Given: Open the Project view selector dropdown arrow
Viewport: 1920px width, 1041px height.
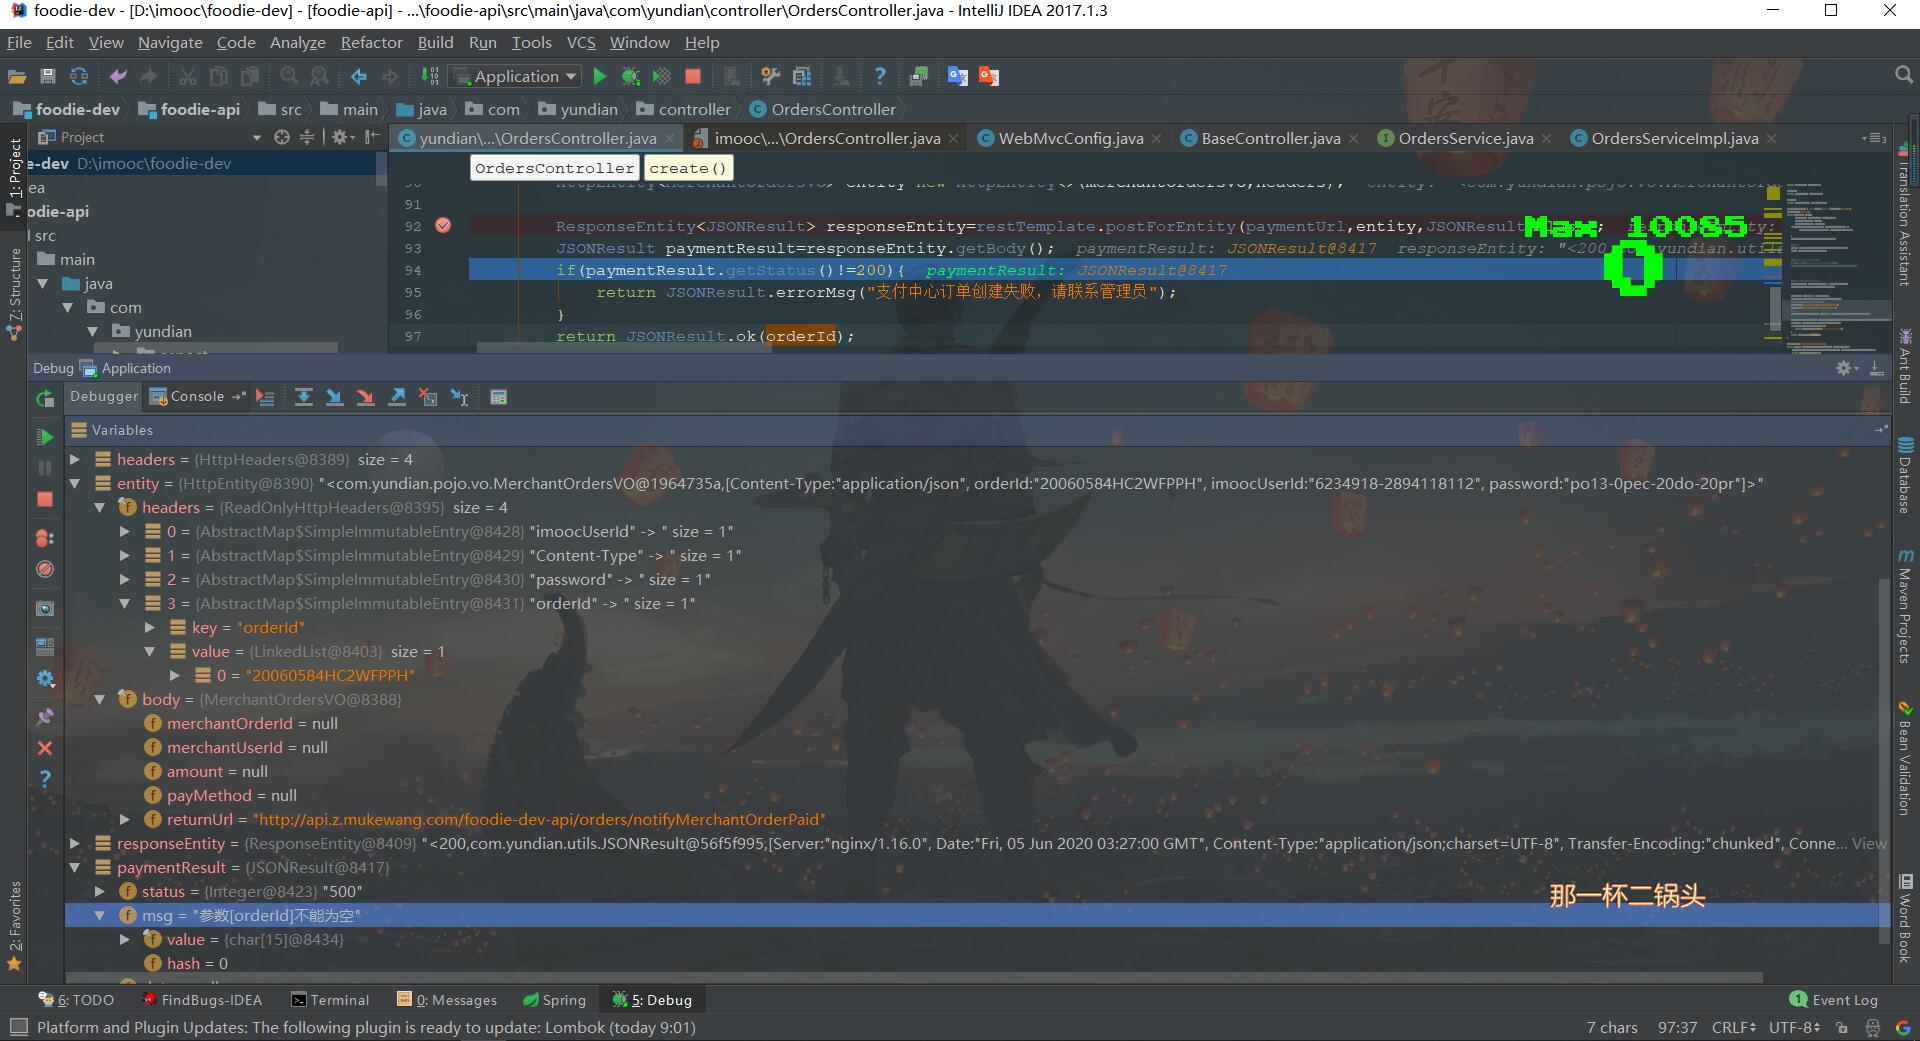Looking at the screenshot, I should pyautogui.click(x=257, y=137).
